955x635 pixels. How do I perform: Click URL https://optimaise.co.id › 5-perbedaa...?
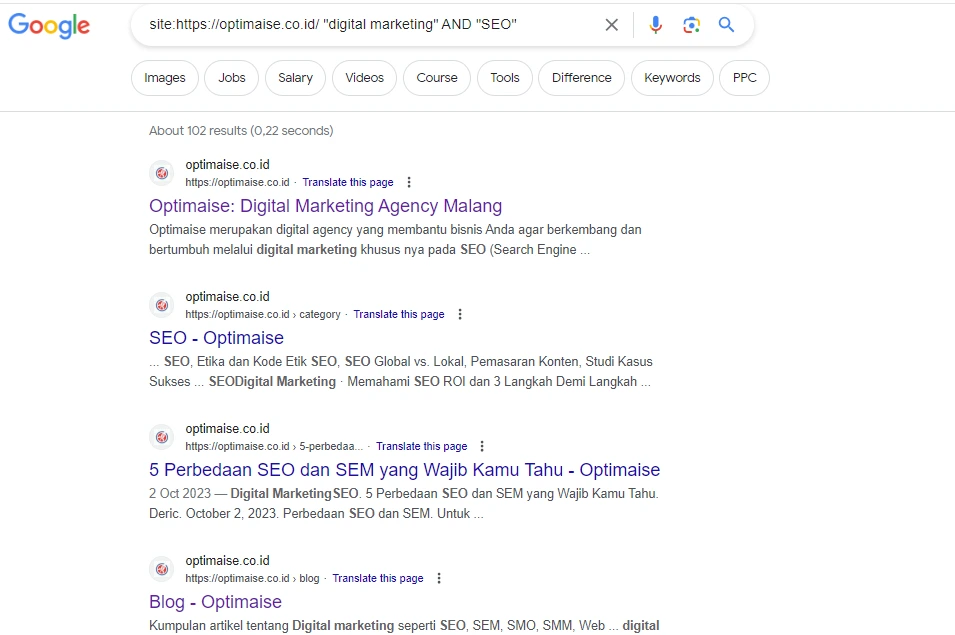(x=274, y=446)
